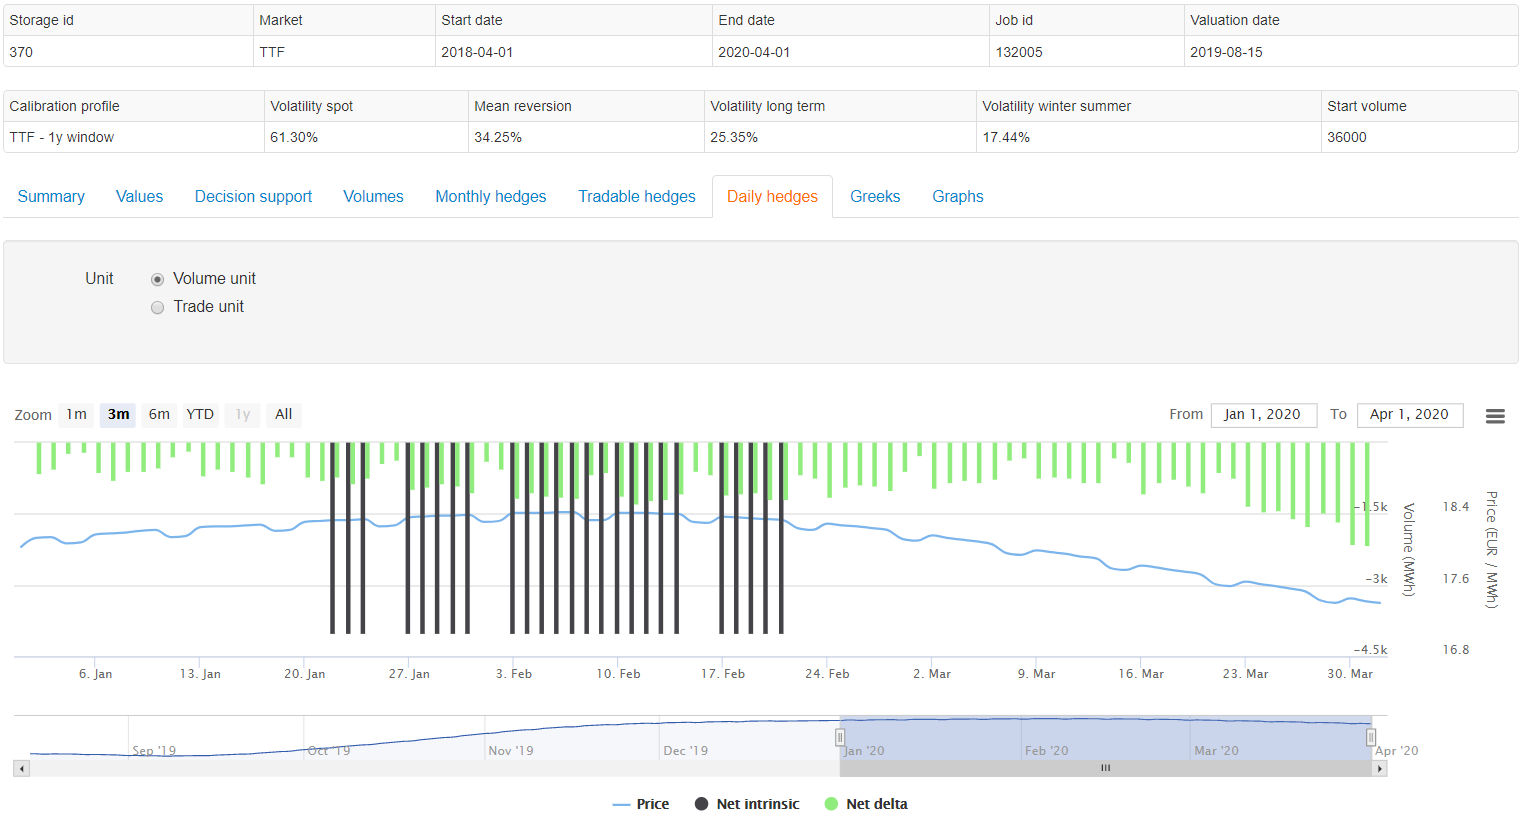This screenshot has width=1525, height=822.
Task: Toggle the Net intrinsic legend item
Action: tap(747, 804)
